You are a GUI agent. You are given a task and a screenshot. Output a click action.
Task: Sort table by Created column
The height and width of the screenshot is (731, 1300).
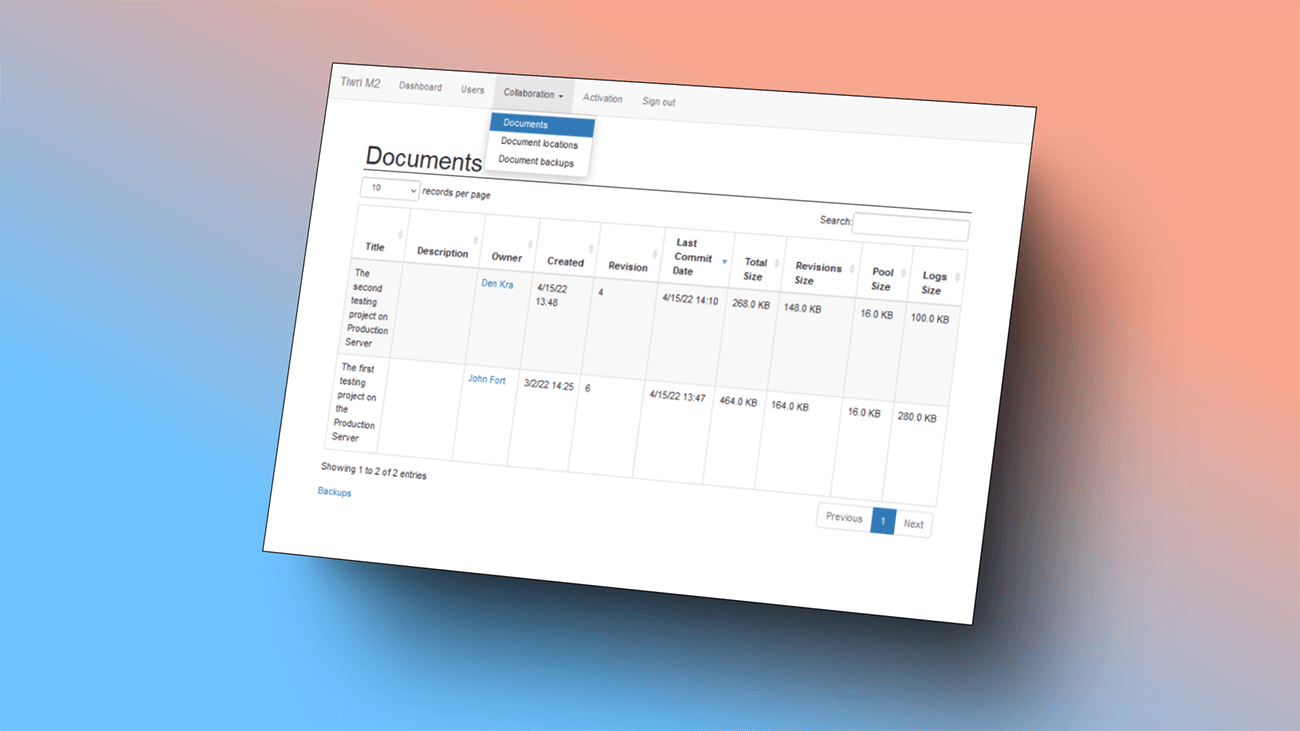coord(565,262)
